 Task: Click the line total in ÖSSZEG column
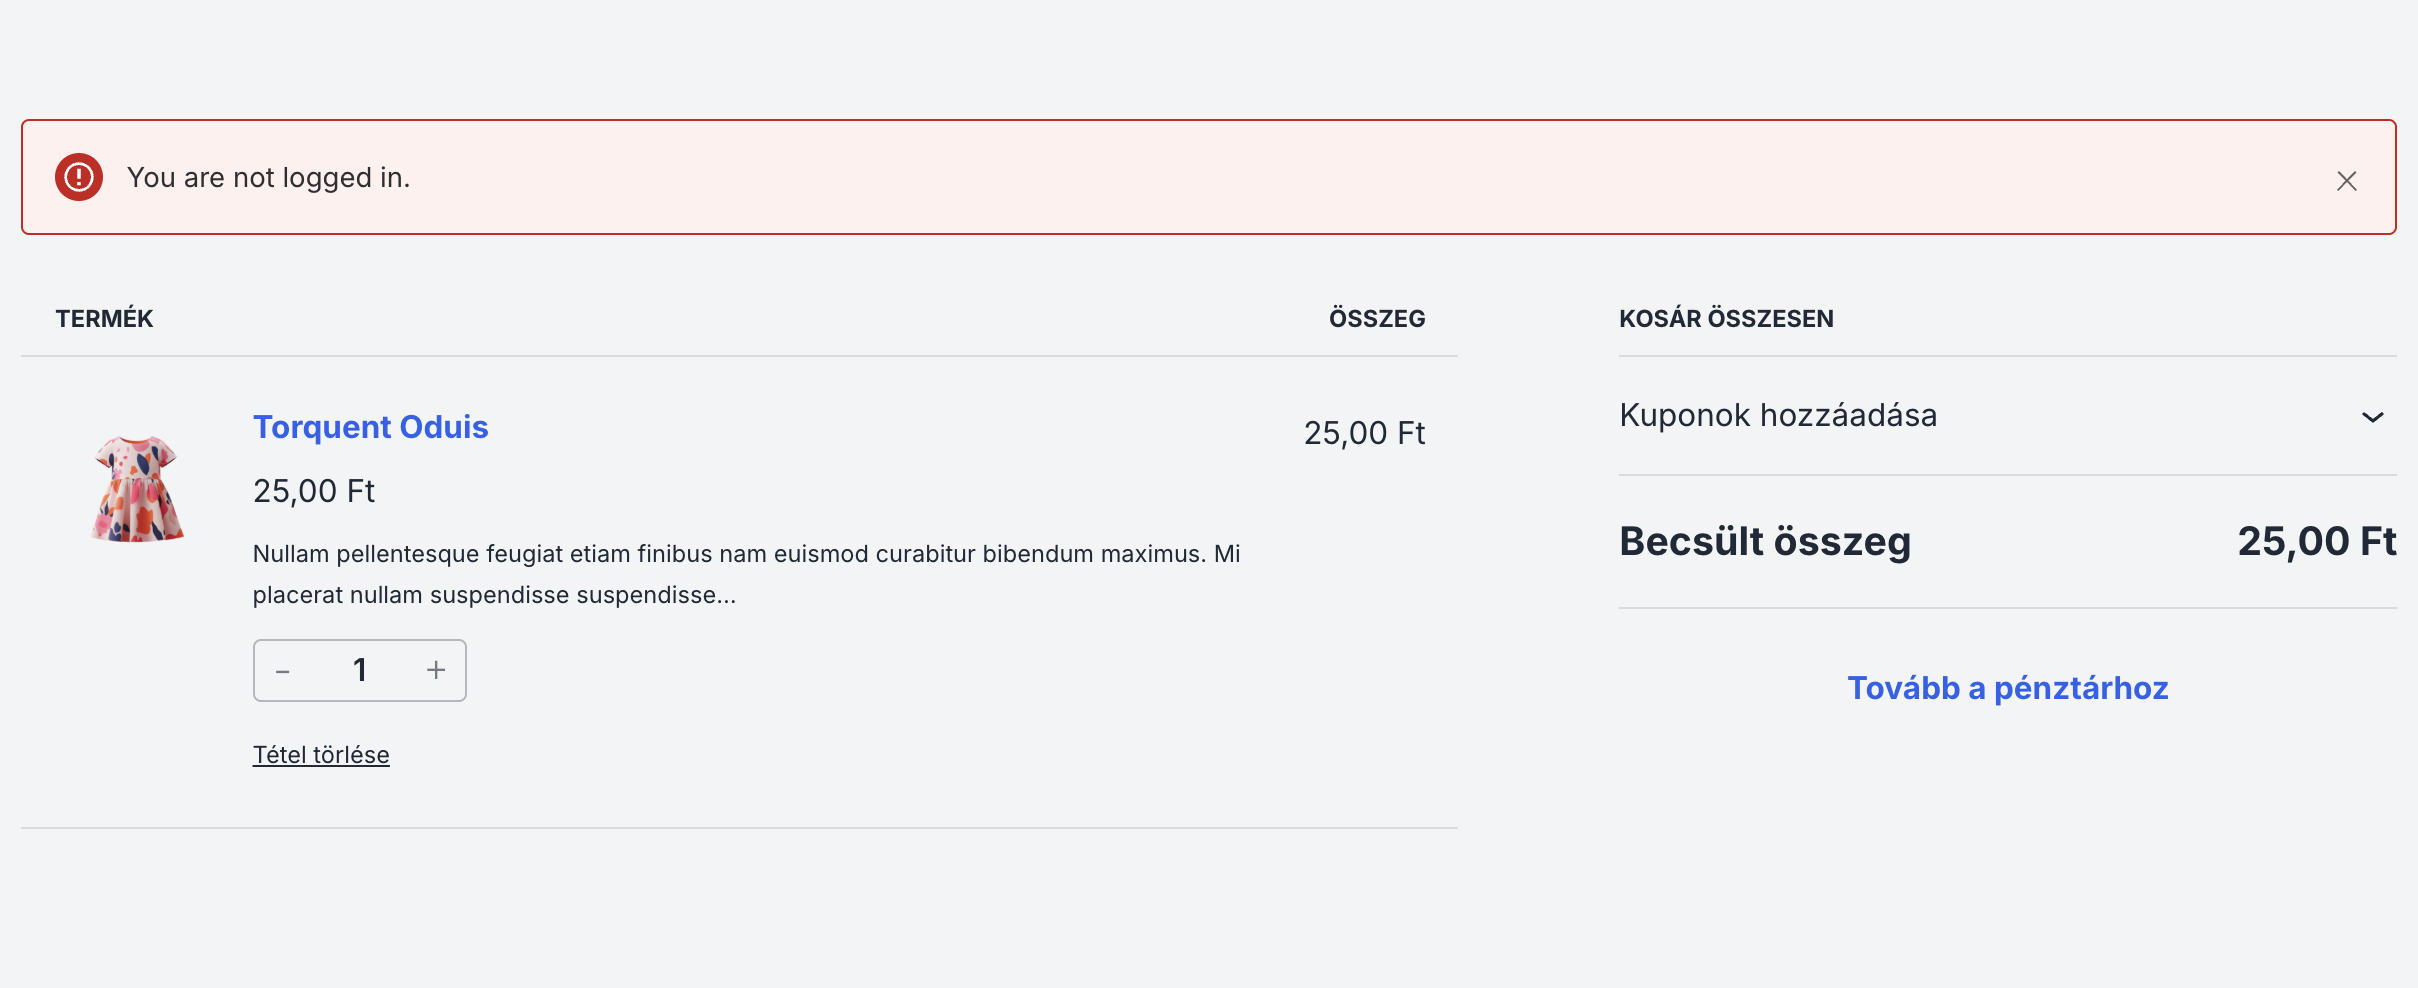click(1364, 433)
